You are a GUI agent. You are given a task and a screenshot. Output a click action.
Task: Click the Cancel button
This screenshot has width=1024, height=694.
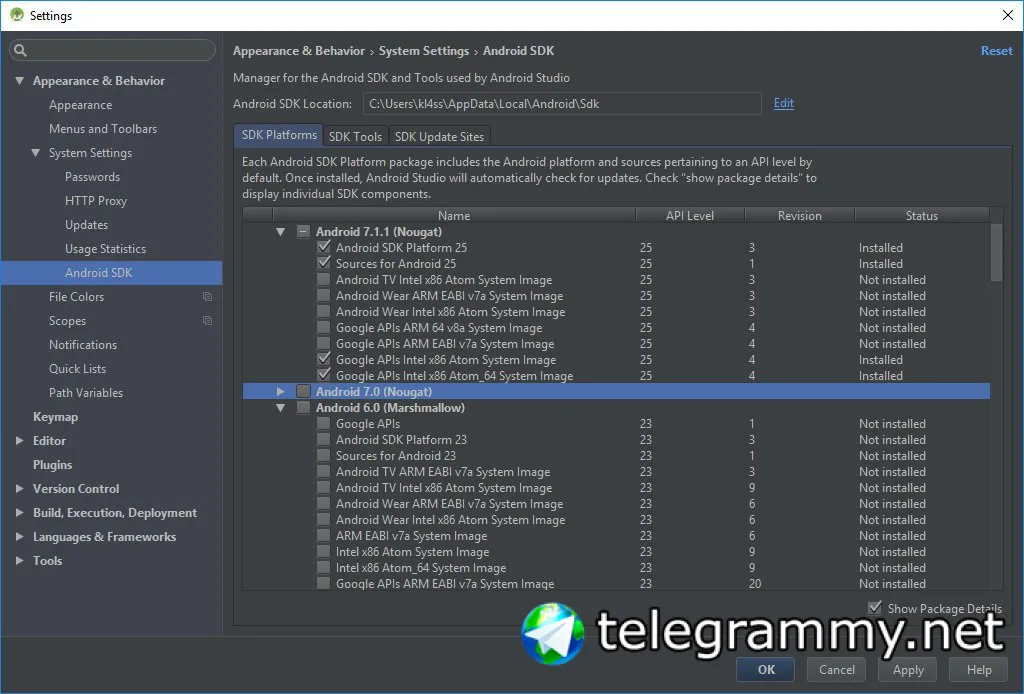[837, 669]
